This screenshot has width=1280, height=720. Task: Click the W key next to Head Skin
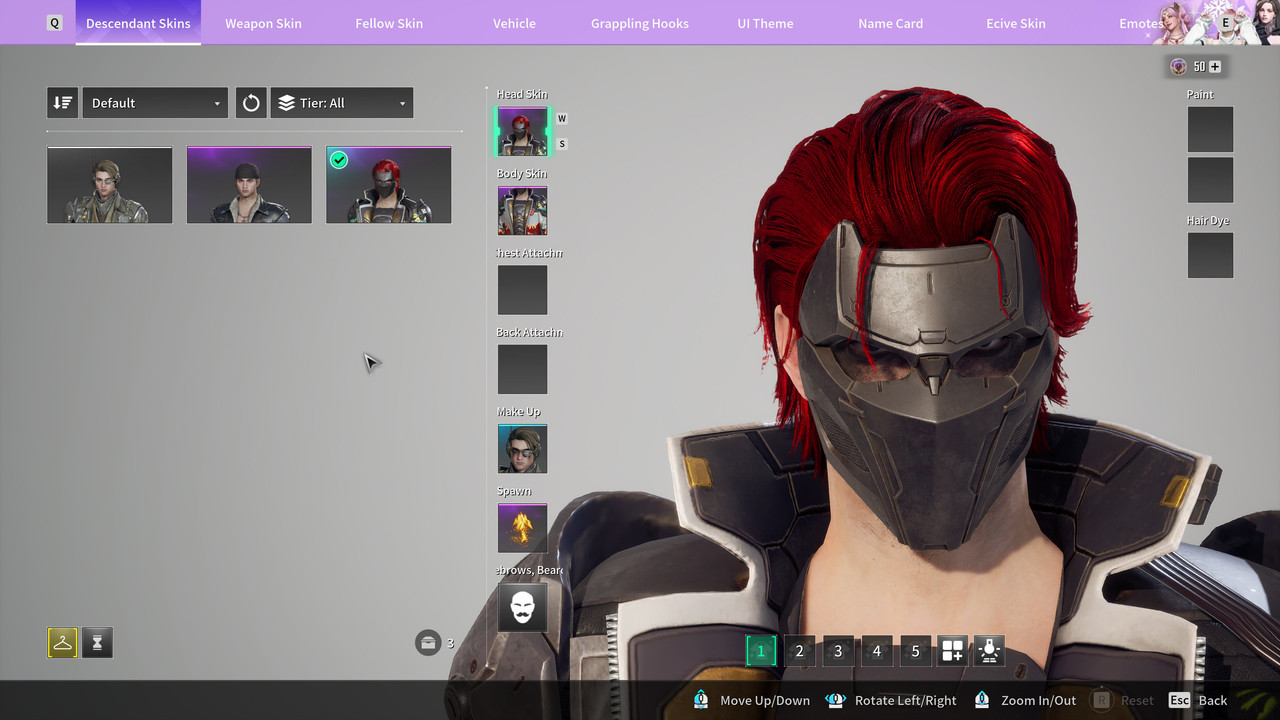[x=561, y=118]
